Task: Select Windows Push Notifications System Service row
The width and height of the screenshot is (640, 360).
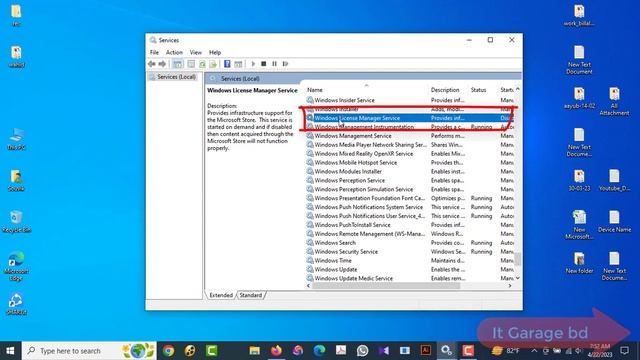Action: point(410,207)
